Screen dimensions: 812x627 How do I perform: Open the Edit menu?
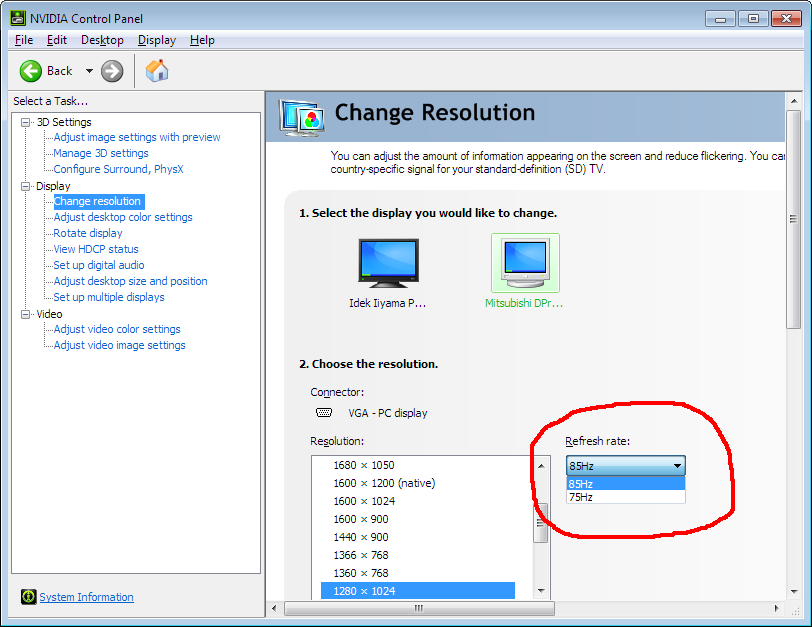(56, 40)
